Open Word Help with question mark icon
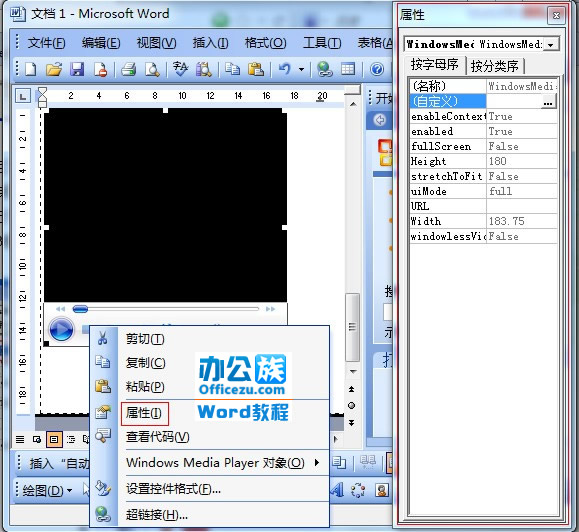Image resolution: width=579 pixels, height=532 pixels. (x=377, y=69)
